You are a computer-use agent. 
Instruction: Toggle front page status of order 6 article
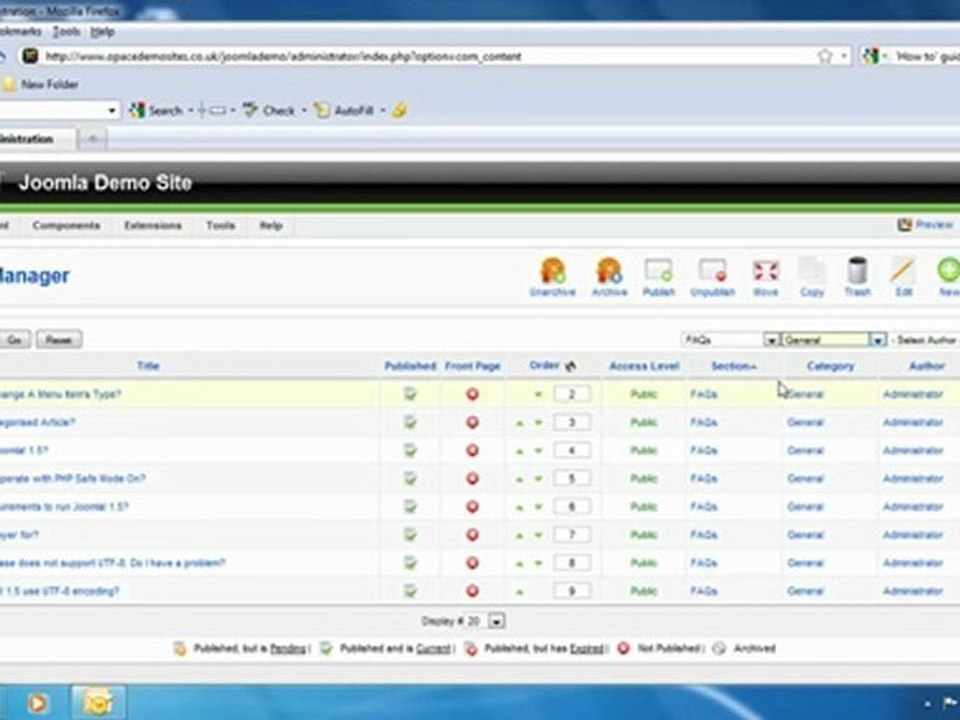[x=472, y=506]
